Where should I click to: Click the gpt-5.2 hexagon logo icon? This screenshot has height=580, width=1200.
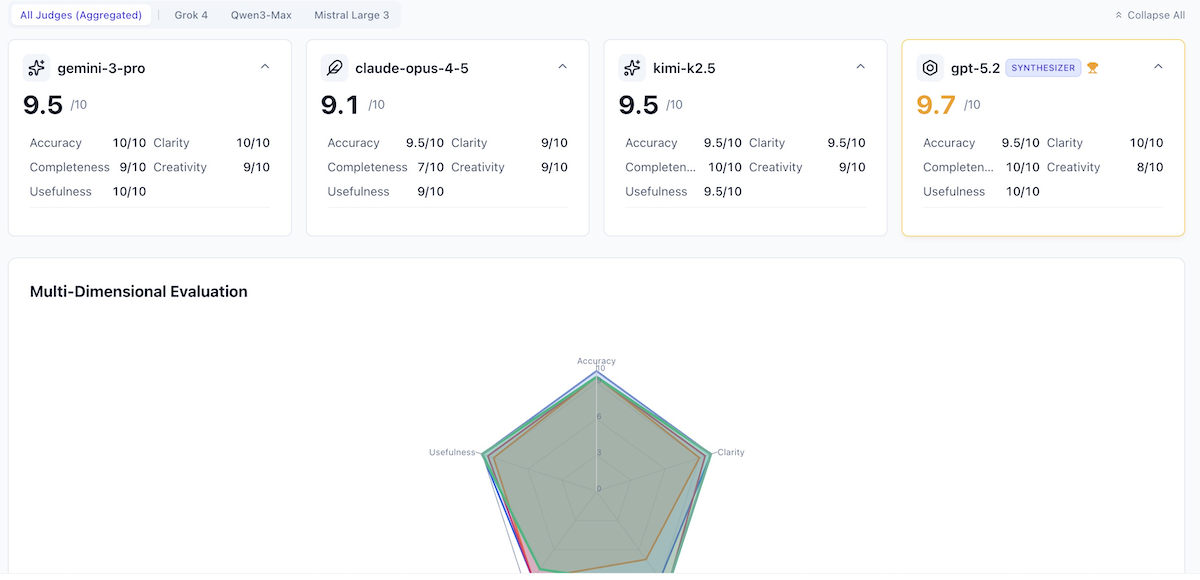[930, 68]
